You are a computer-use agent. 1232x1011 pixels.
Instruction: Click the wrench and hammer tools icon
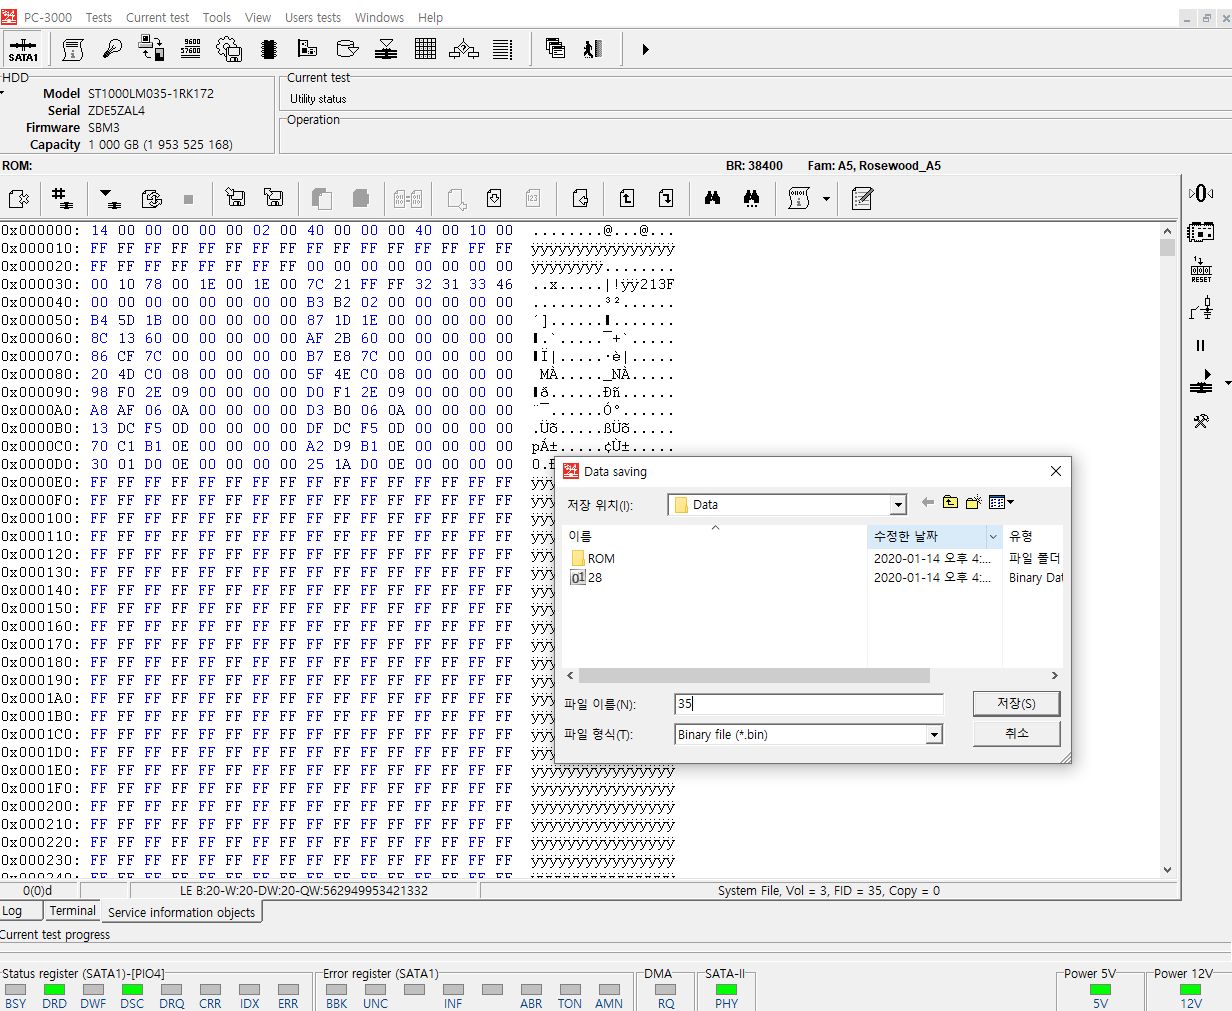(x=1201, y=421)
